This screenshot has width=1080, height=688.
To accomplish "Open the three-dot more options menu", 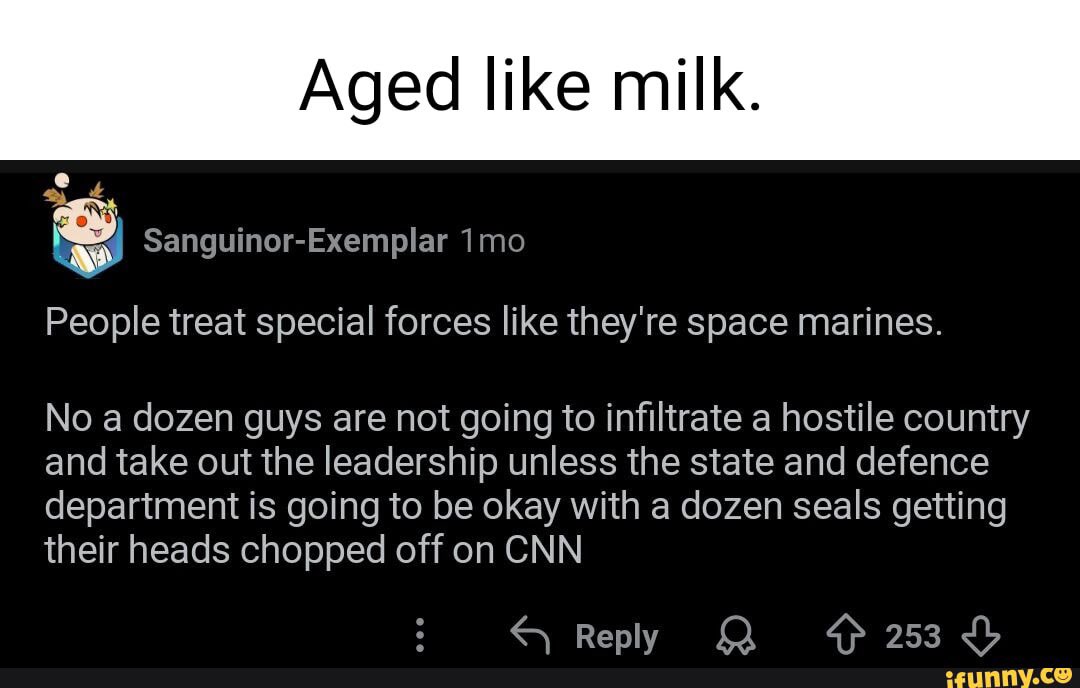I will pyautogui.click(x=421, y=636).
